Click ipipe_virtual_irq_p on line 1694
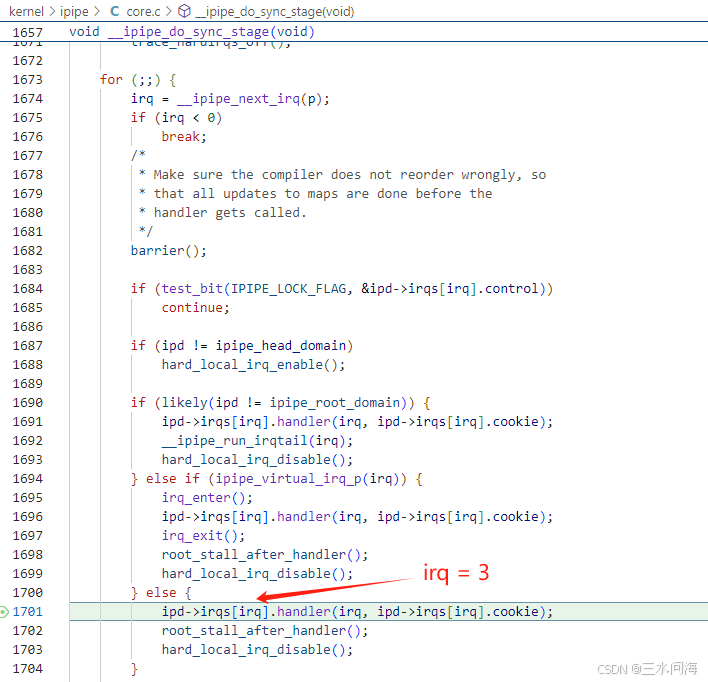The image size is (708, 682). click(x=288, y=479)
